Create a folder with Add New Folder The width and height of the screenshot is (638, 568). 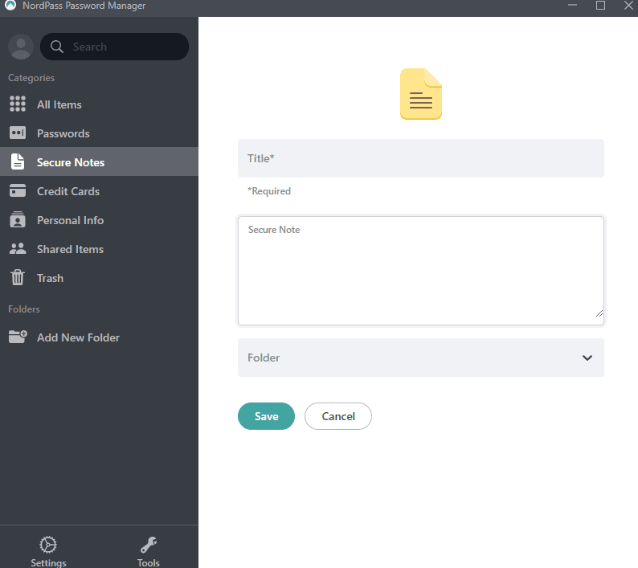pos(99,337)
